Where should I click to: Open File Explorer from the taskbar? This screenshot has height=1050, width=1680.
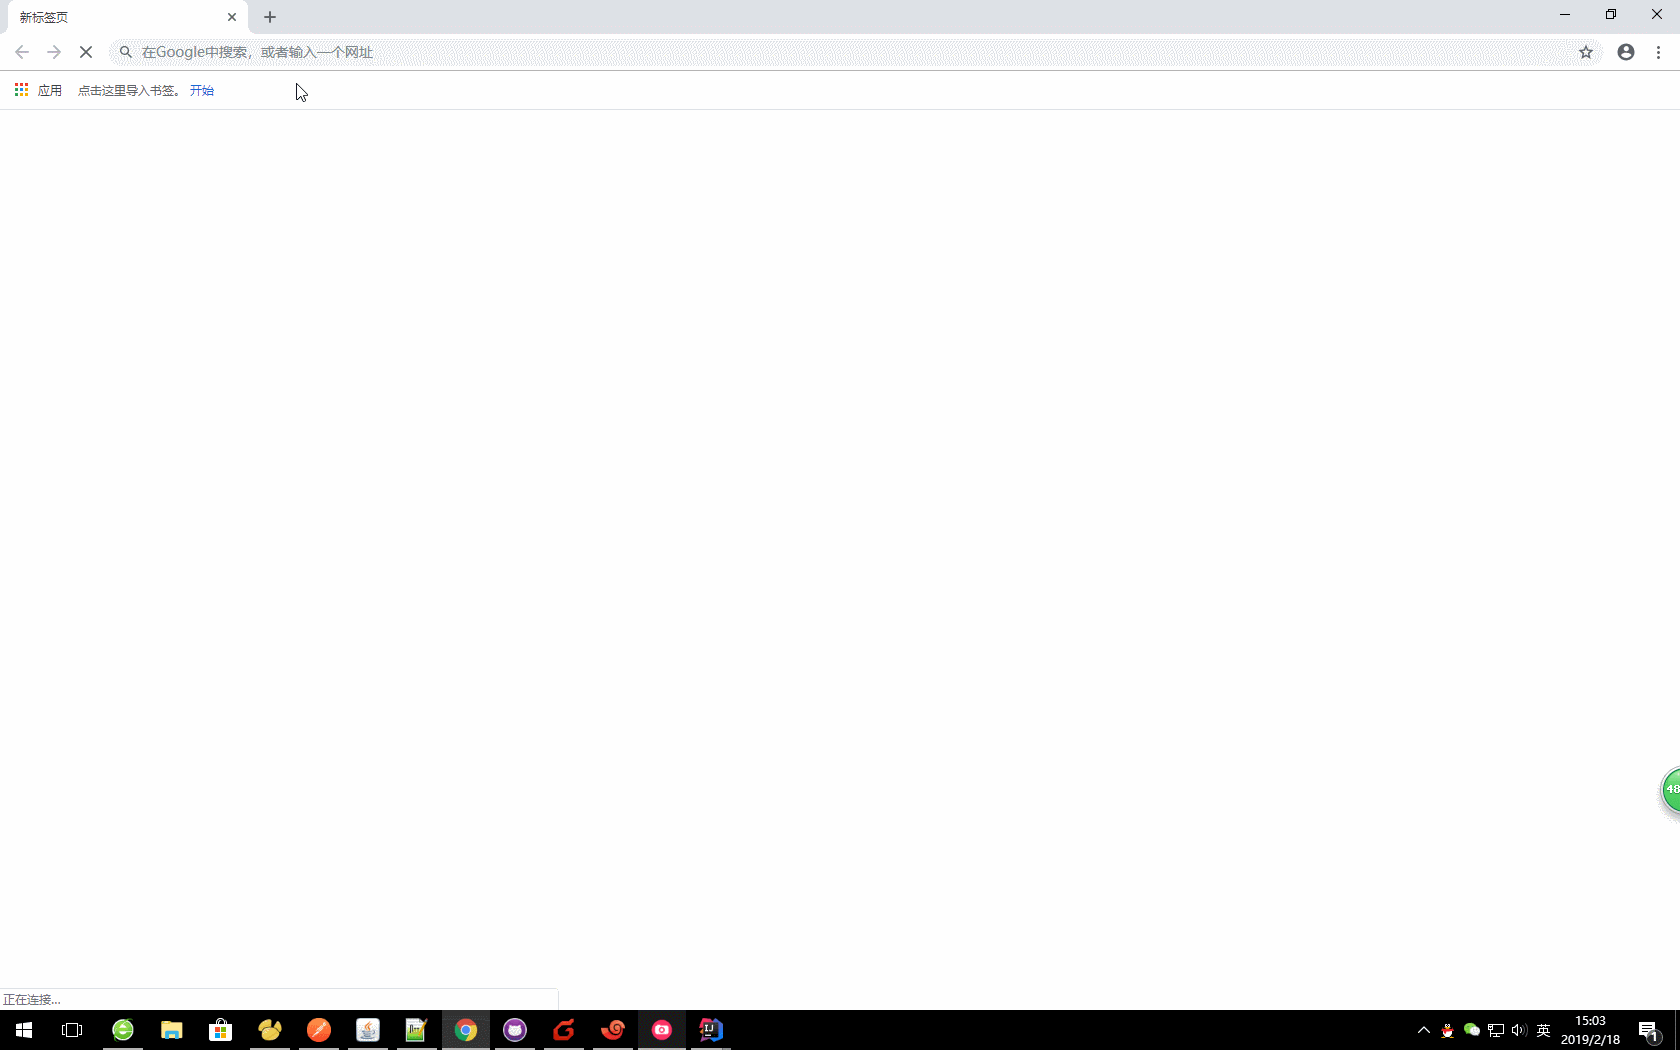172,1030
